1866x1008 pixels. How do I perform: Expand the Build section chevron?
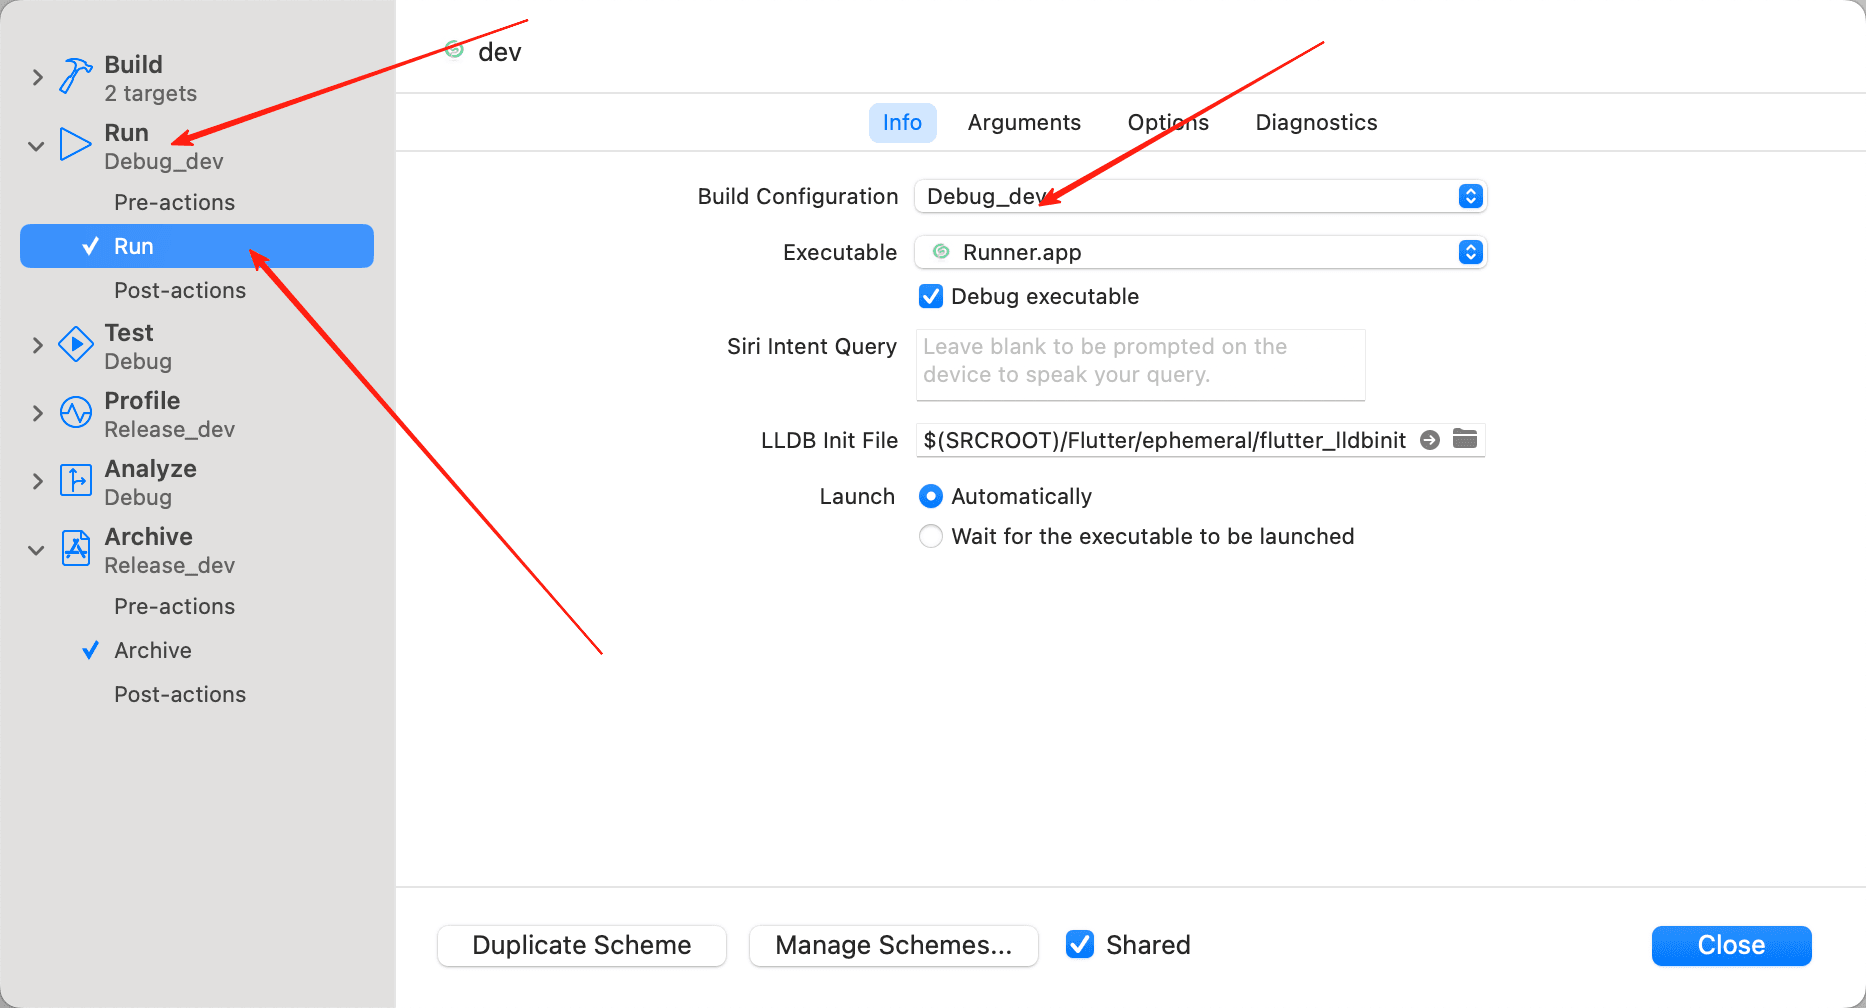pyautogui.click(x=37, y=77)
